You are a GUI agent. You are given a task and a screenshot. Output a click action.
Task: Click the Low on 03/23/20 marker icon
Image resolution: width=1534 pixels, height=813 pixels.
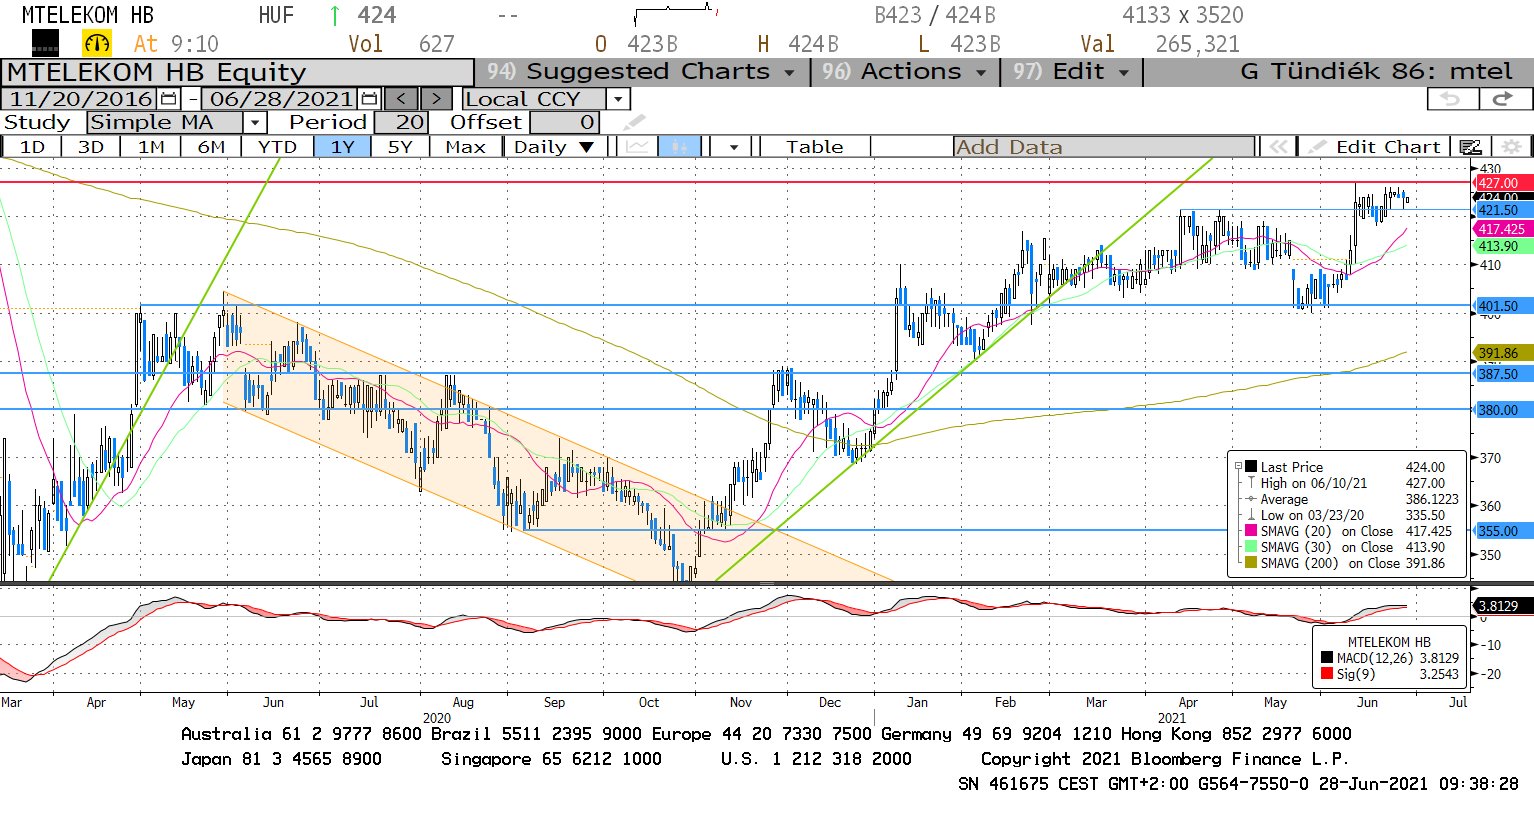click(1250, 515)
